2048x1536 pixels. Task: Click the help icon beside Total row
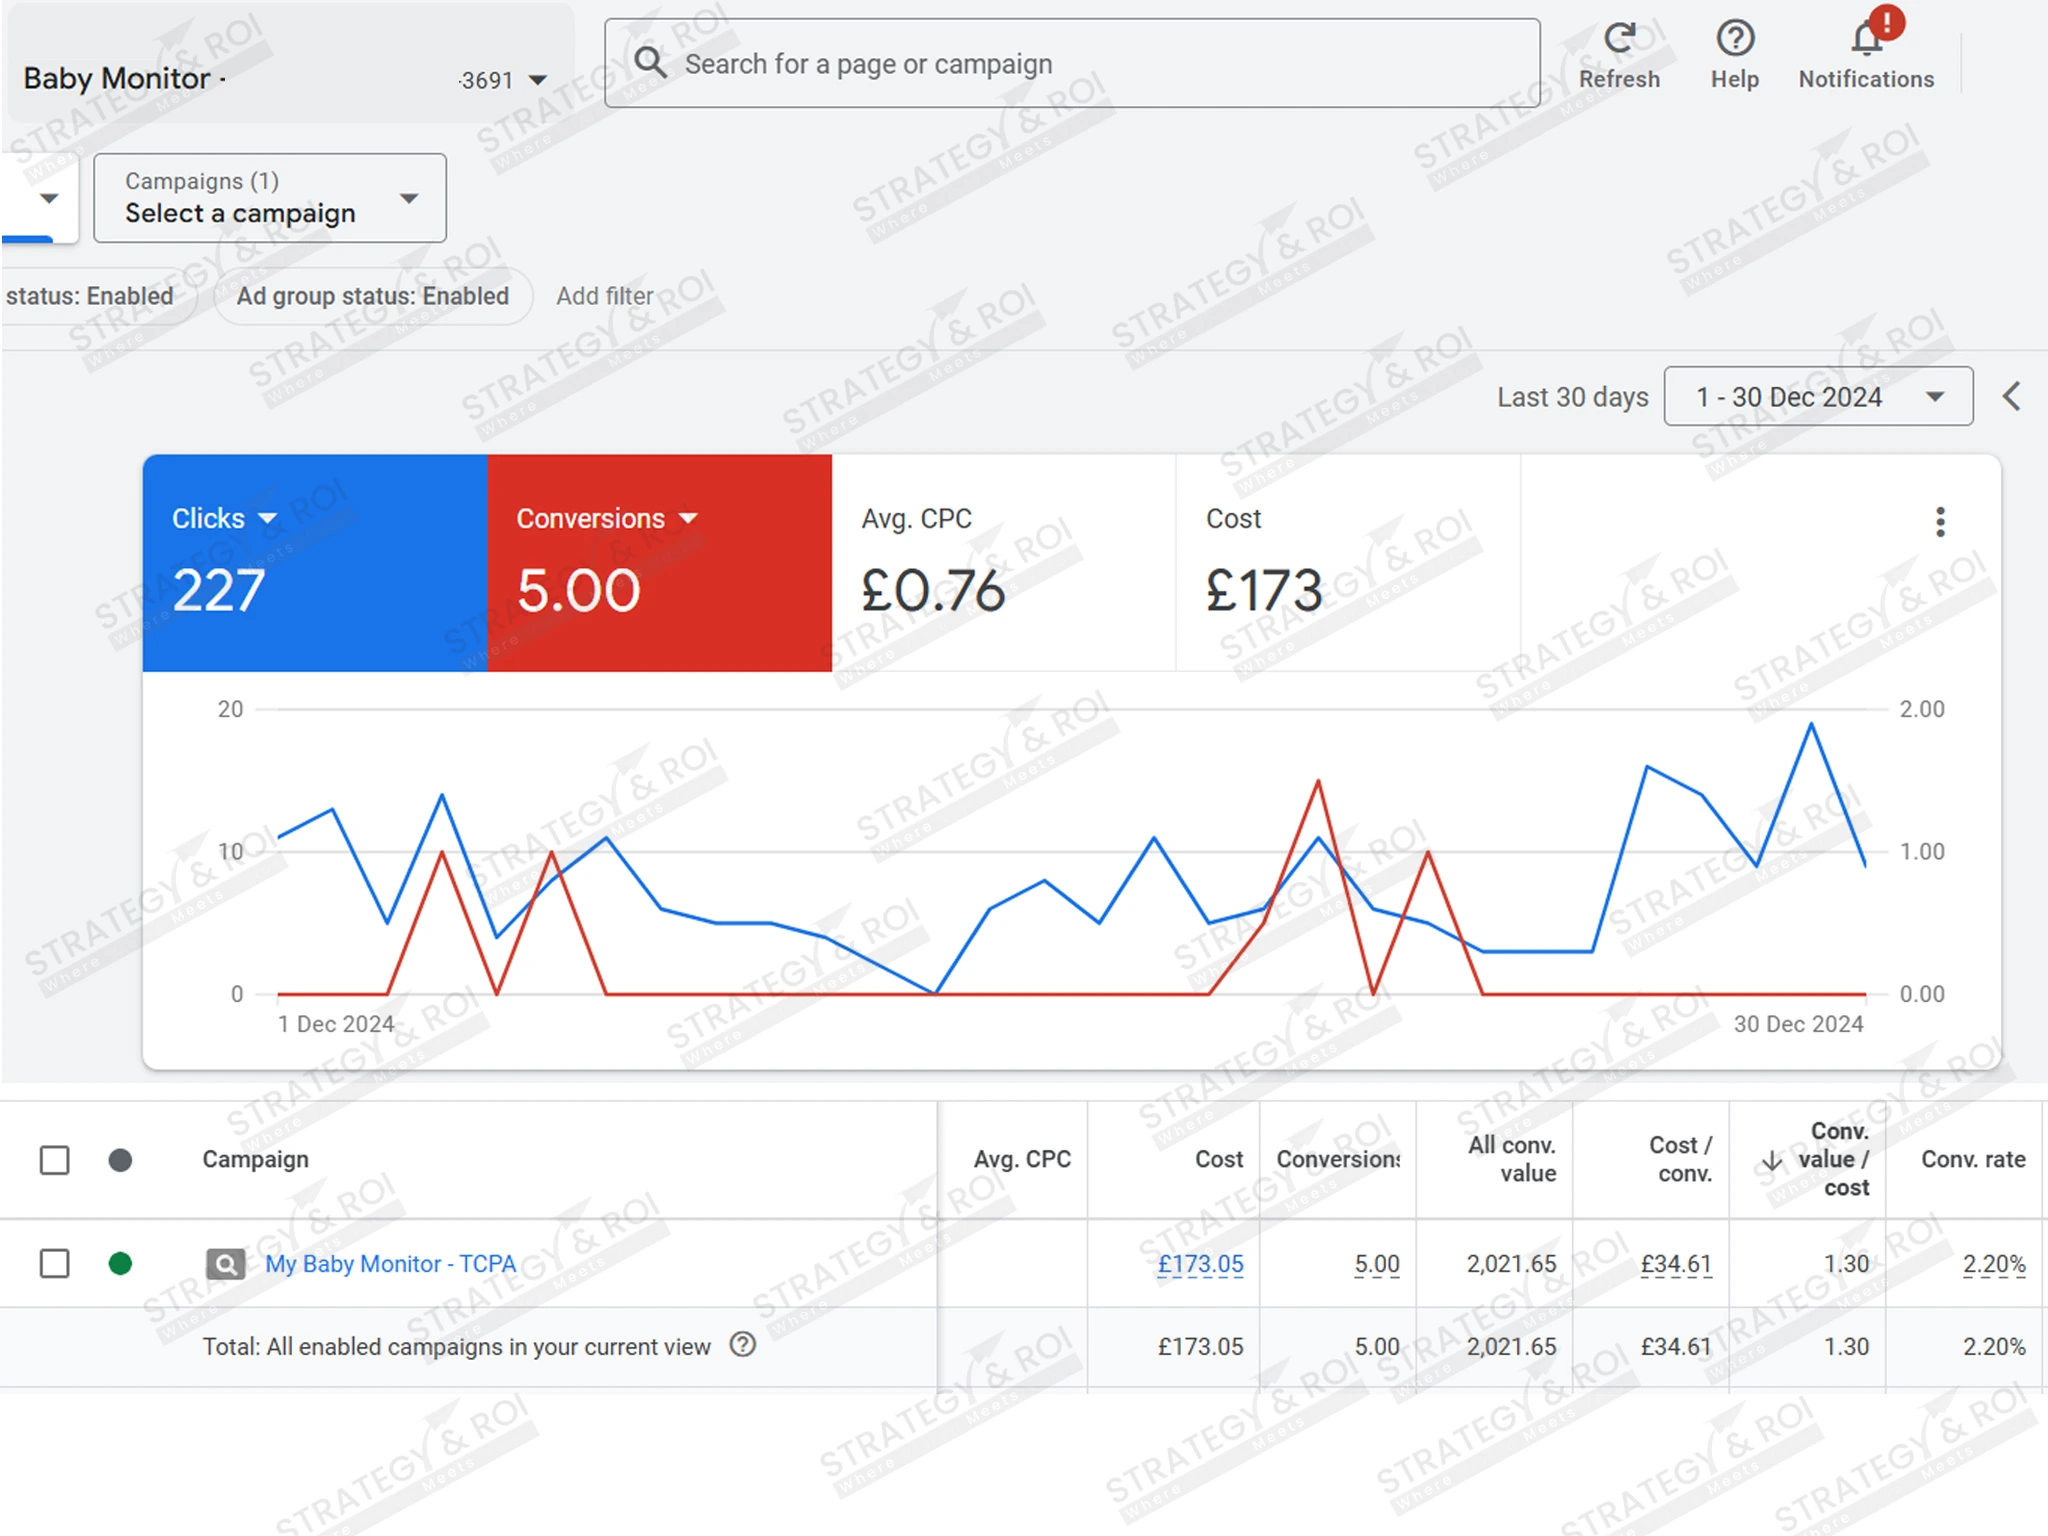click(743, 1345)
